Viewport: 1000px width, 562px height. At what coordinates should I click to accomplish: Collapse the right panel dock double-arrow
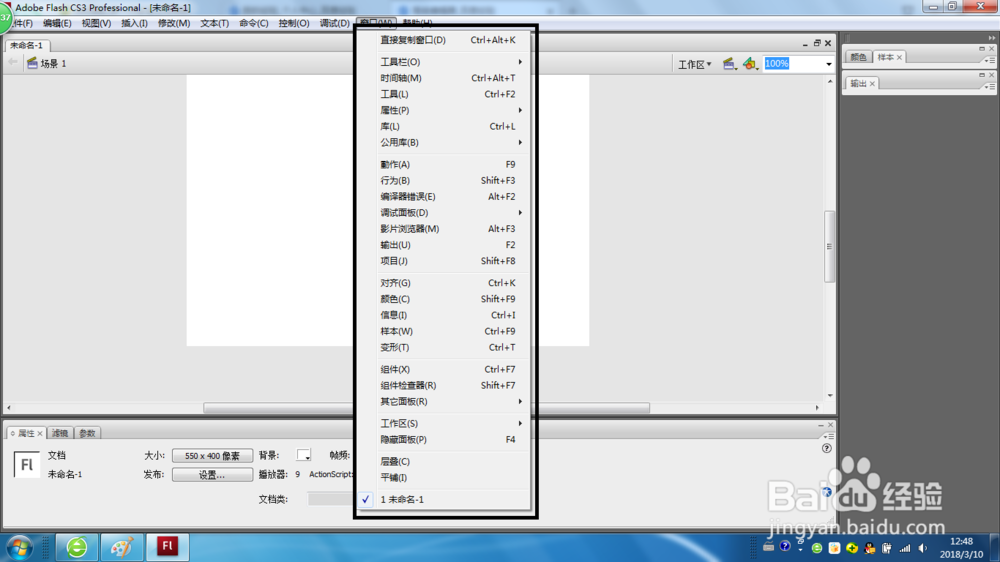pos(991,38)
